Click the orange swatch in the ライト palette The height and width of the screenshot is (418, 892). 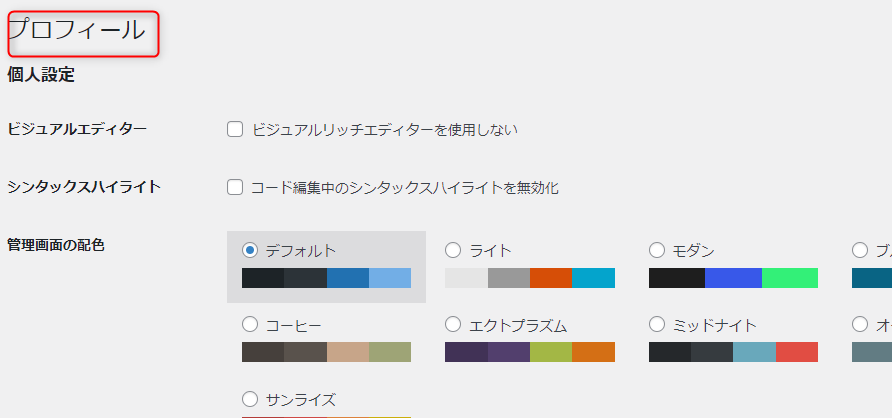pos(551,278)
